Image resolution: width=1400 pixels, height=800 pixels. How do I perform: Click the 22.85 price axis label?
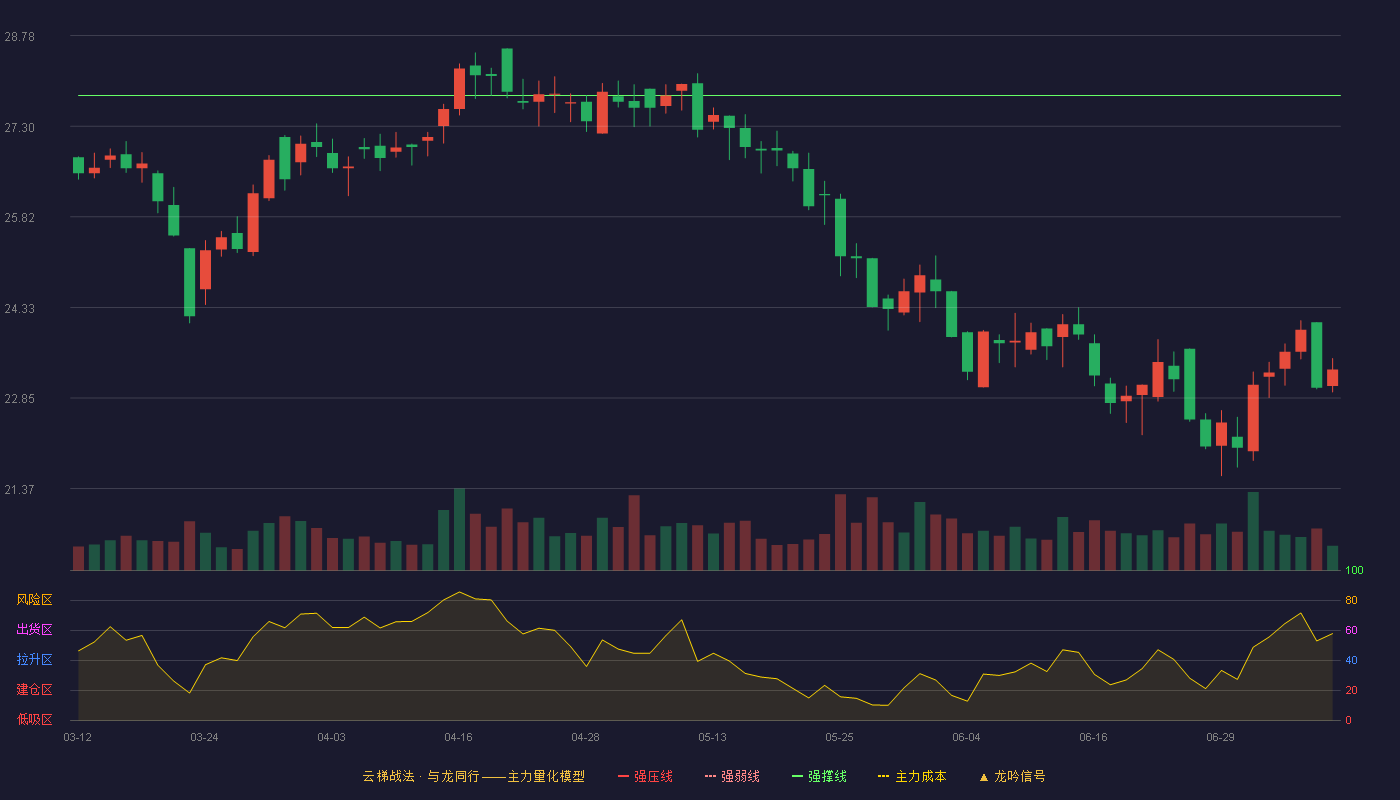tap(19, 398)
